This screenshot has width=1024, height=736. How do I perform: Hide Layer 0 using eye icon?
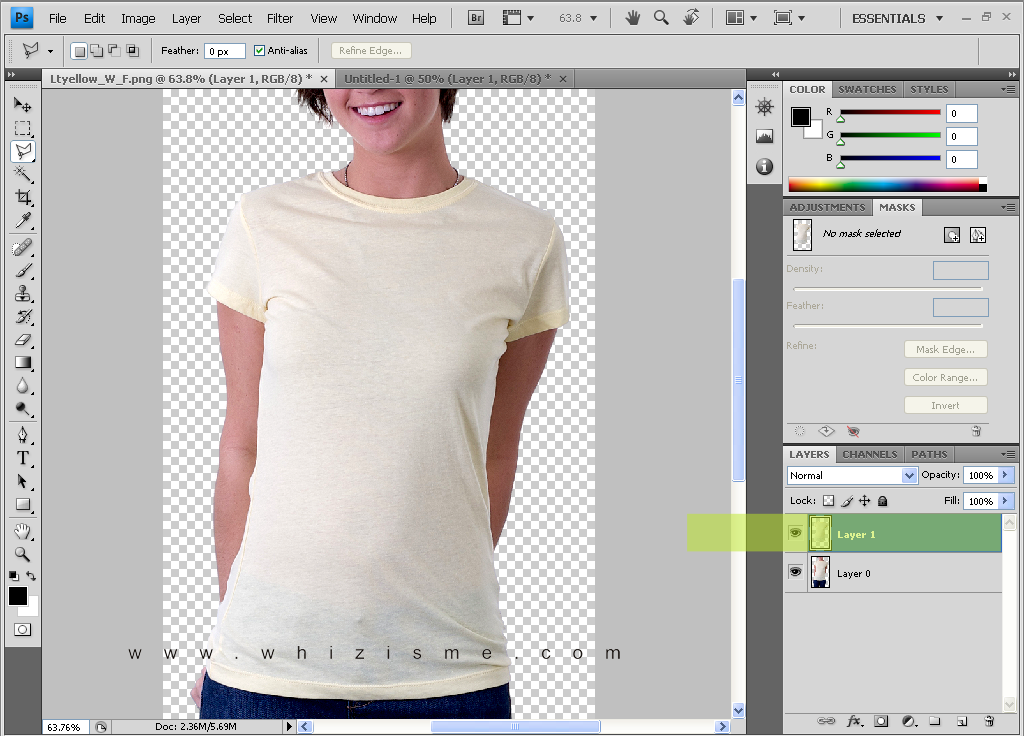click(796, 572)
